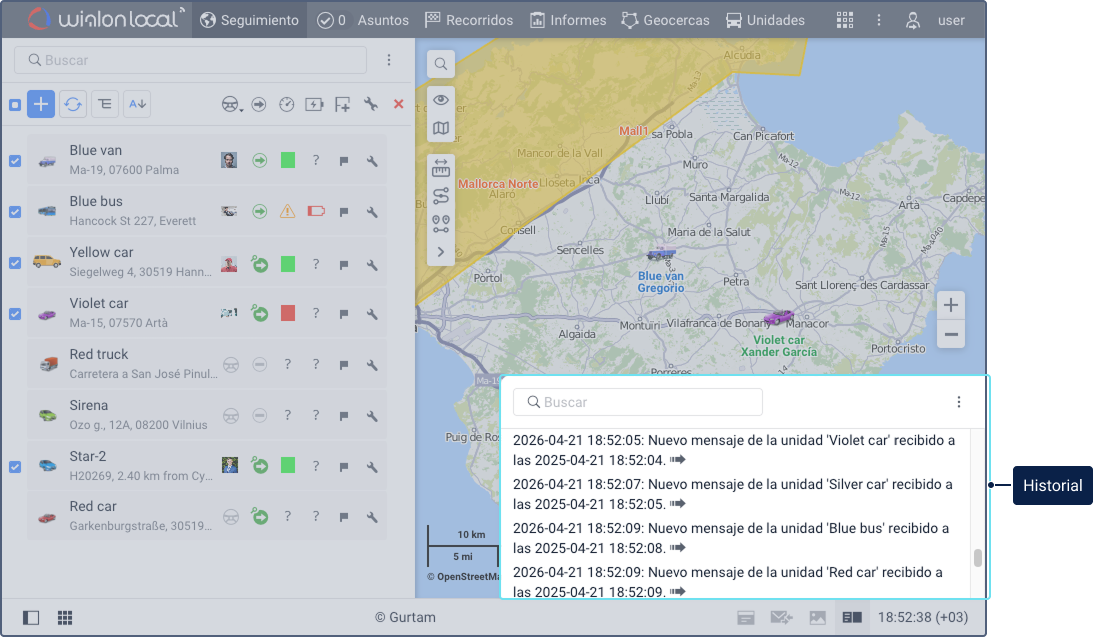This screenshot has height=637, width=1095.
Task: Click the Historial log vertical scrollbar
Action: coord(977,558)
